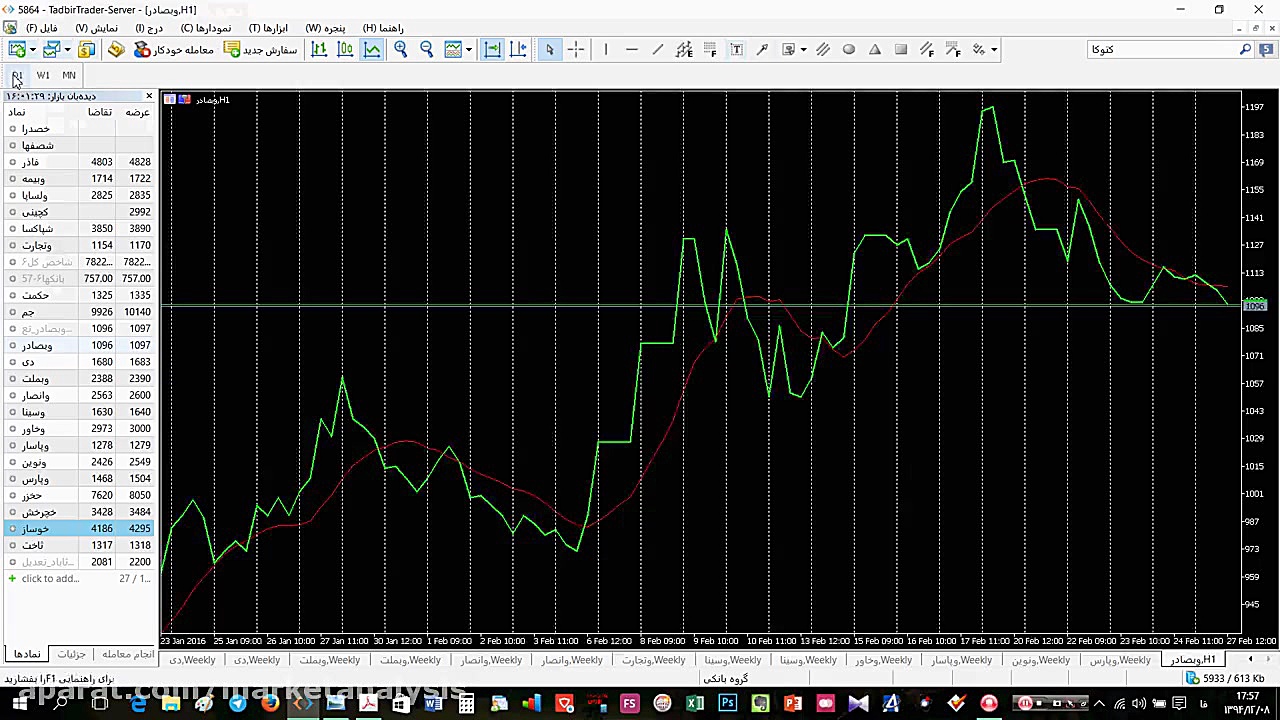Expand the drawing toolbar overflow dropdown

(x=993, y=50)
